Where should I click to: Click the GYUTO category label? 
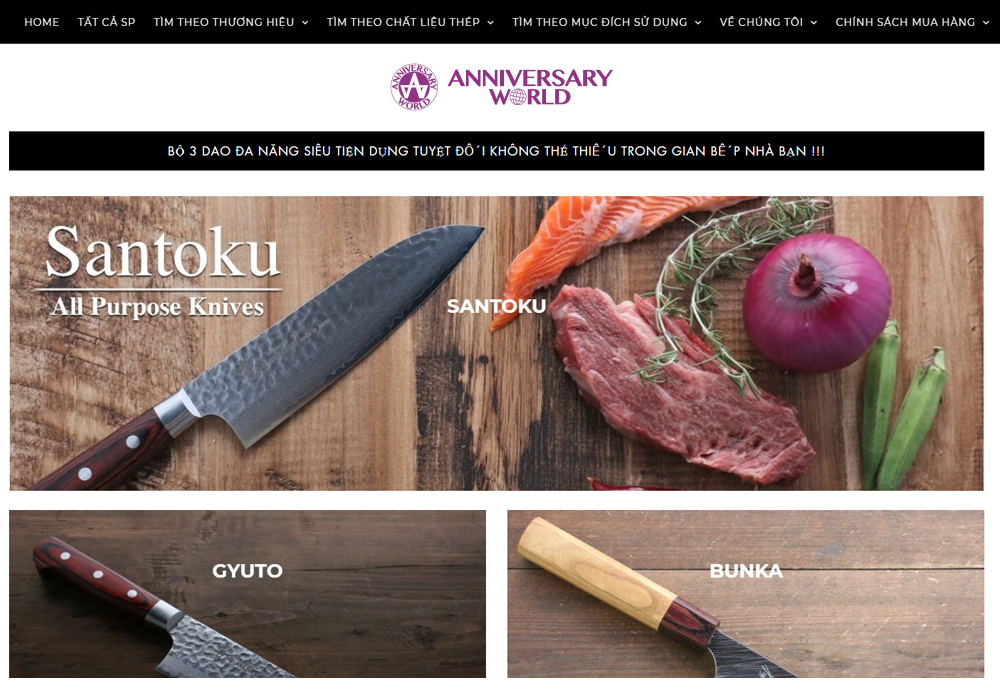(x=247, y=570)
